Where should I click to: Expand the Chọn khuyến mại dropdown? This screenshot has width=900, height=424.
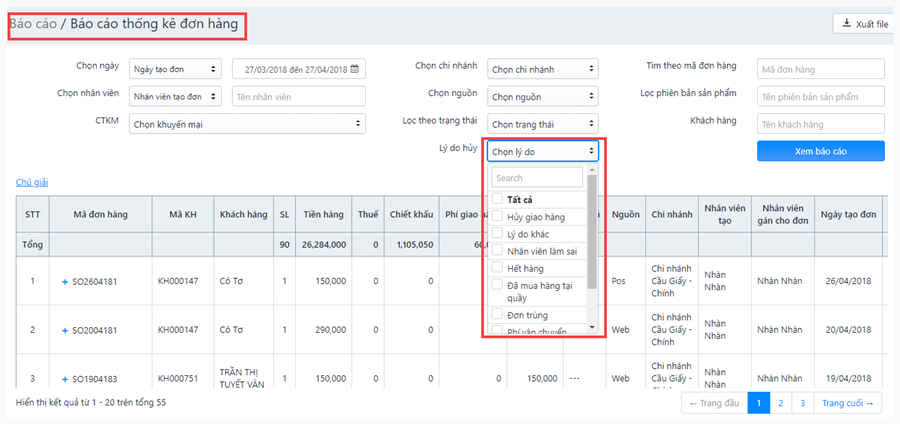tap(247, 123)
